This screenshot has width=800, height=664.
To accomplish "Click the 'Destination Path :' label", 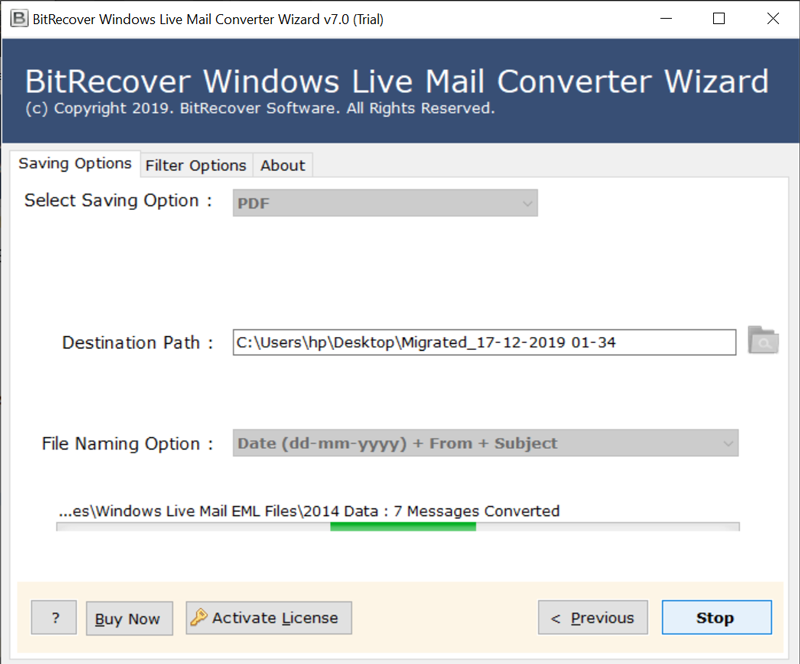I will tap(137, 342).
